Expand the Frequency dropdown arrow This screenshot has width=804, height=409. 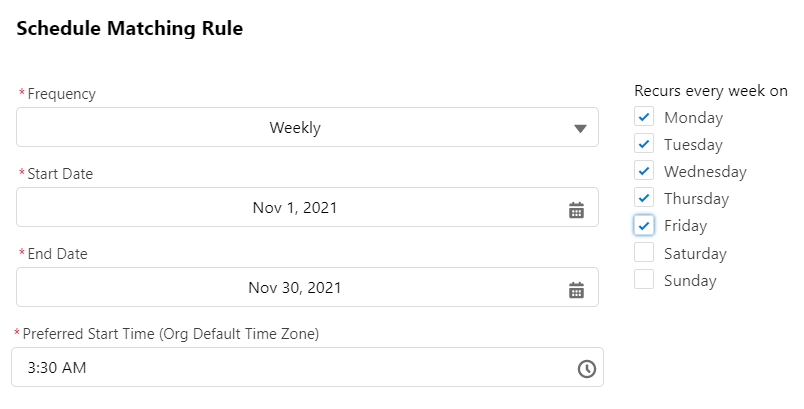580,128
